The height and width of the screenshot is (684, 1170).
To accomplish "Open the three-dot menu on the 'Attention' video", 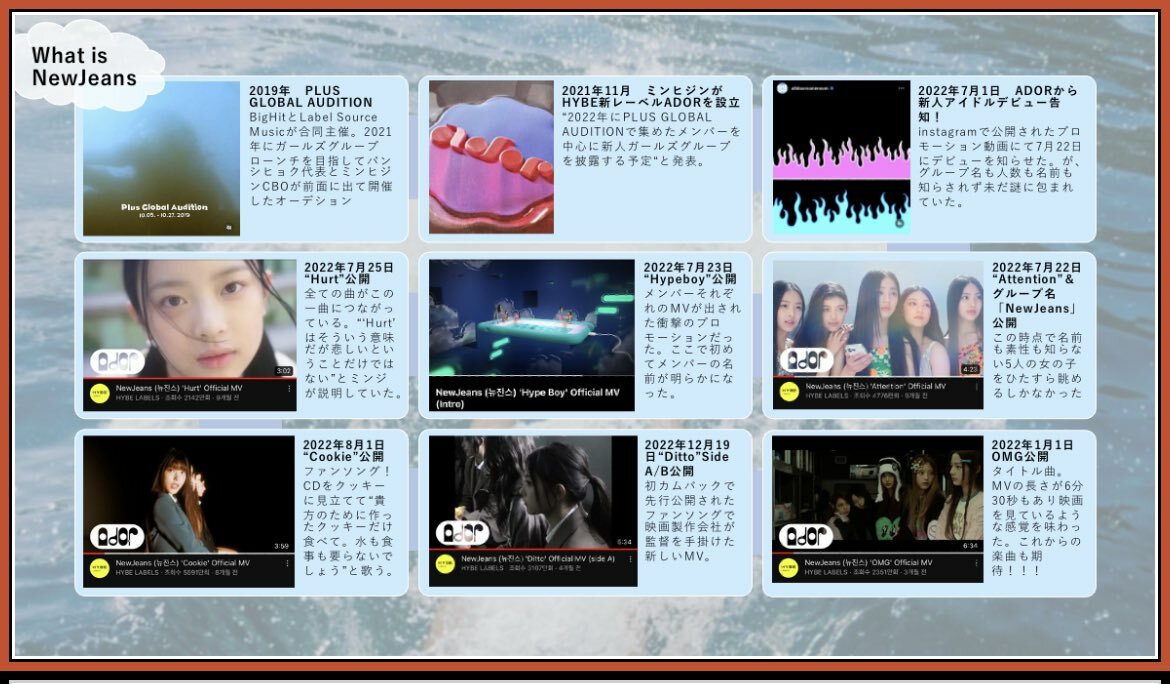I will 976,386.
